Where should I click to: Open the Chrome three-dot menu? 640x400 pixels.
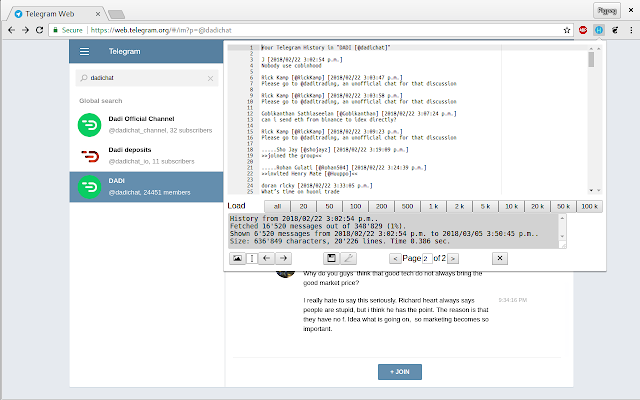click(x=631, y=30)
